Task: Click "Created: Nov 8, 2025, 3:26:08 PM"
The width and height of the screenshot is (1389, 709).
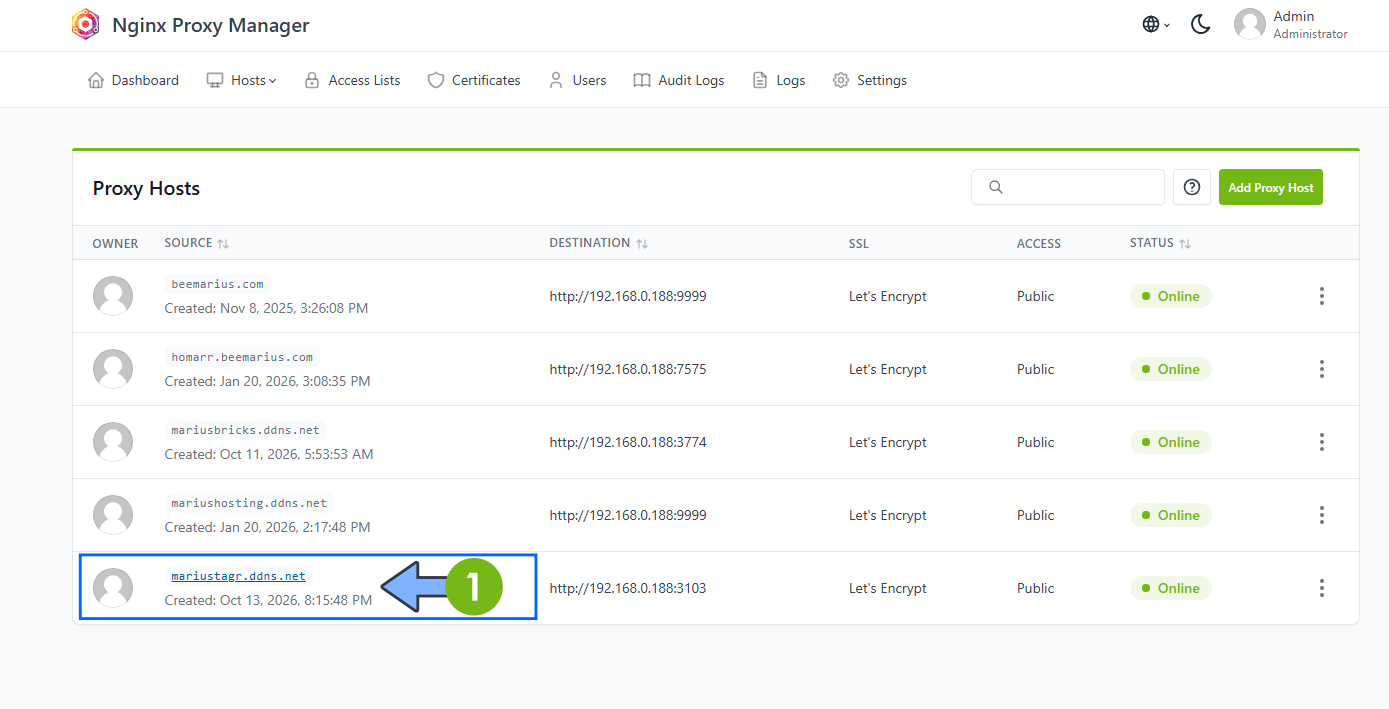Action: coord(266,308)
